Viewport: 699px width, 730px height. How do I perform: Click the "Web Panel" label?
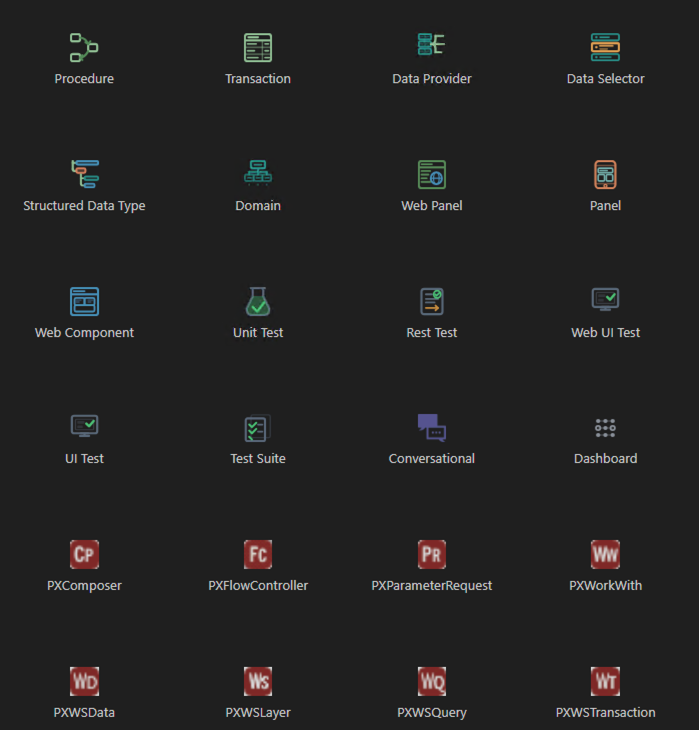(432, 206)
